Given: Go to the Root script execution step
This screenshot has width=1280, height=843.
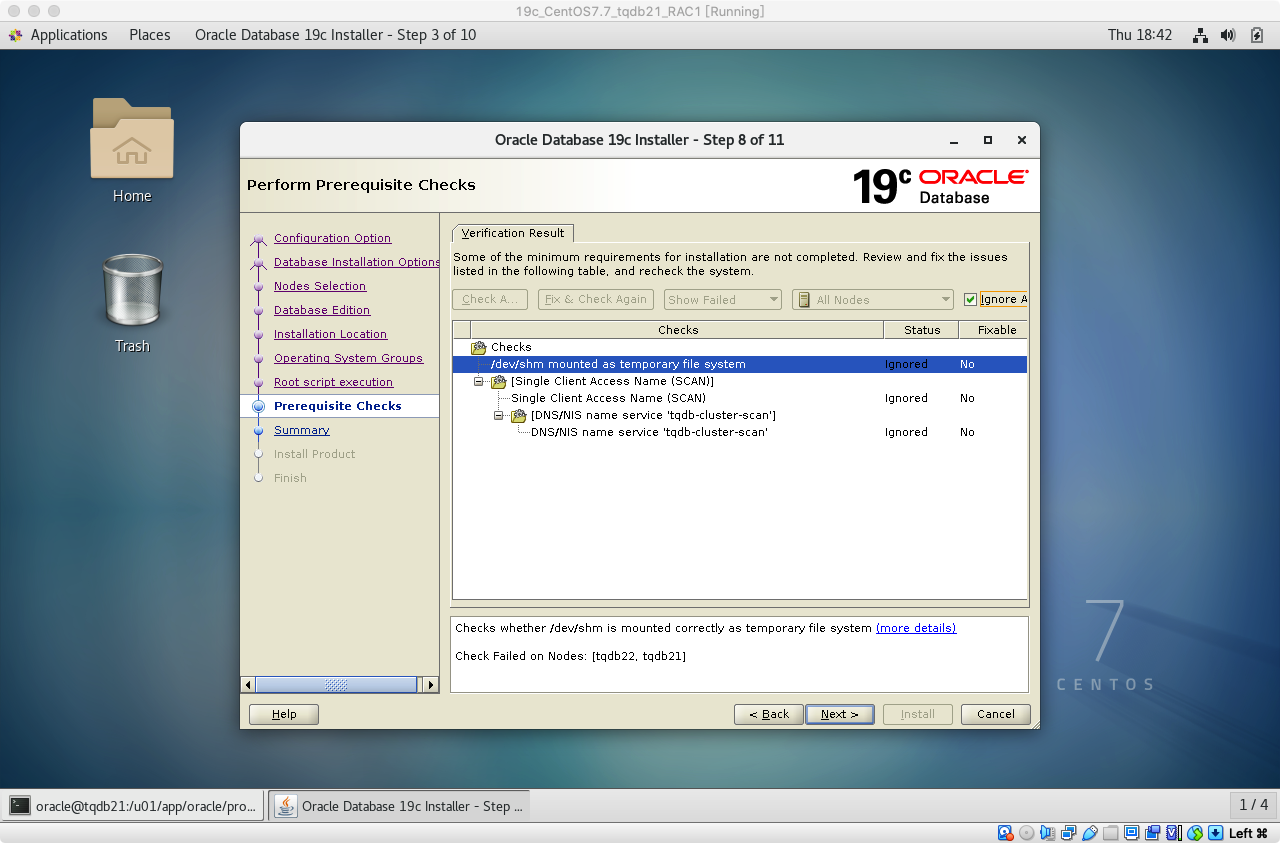Looking at the screenshot, I should (333, 382).
